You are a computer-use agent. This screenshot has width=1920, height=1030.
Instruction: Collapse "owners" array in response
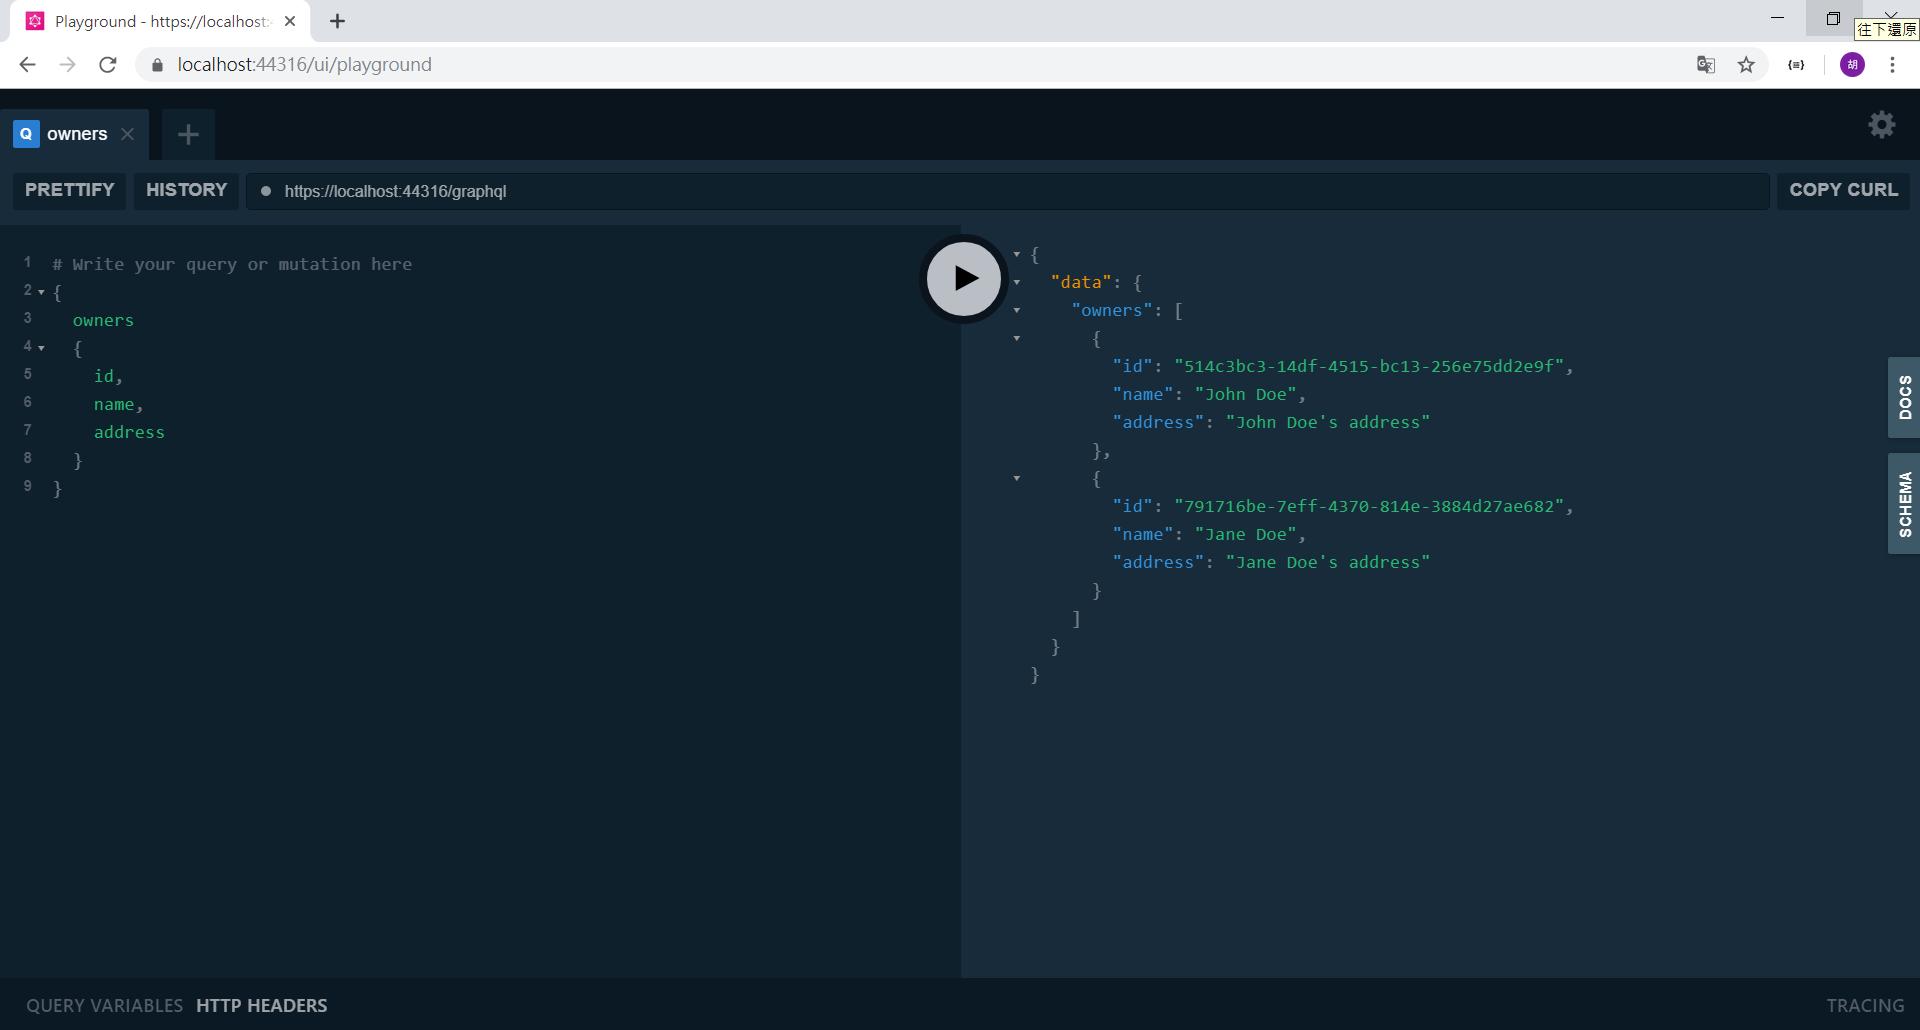tap(1017, 310)
